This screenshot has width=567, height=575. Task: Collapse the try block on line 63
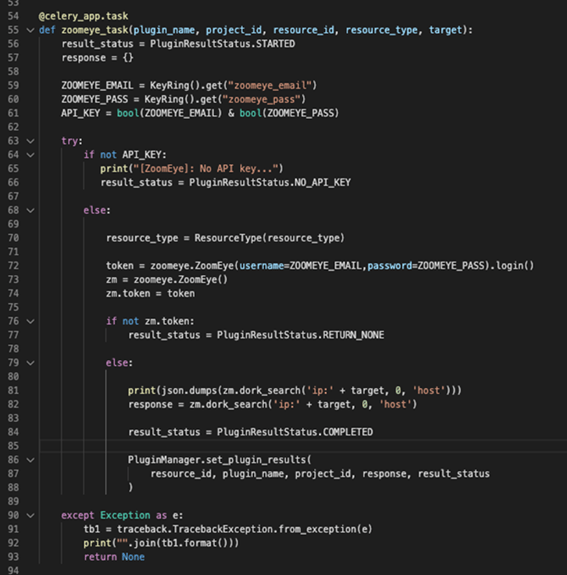30,141
